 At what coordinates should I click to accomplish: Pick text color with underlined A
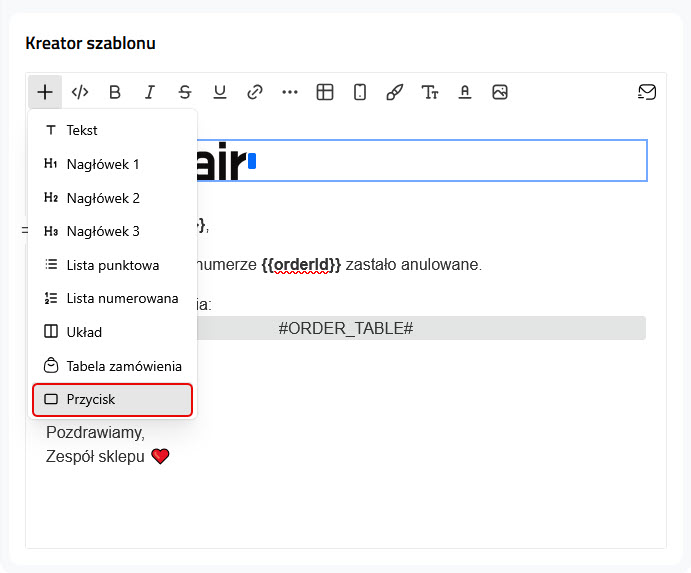tap(465, 92)
